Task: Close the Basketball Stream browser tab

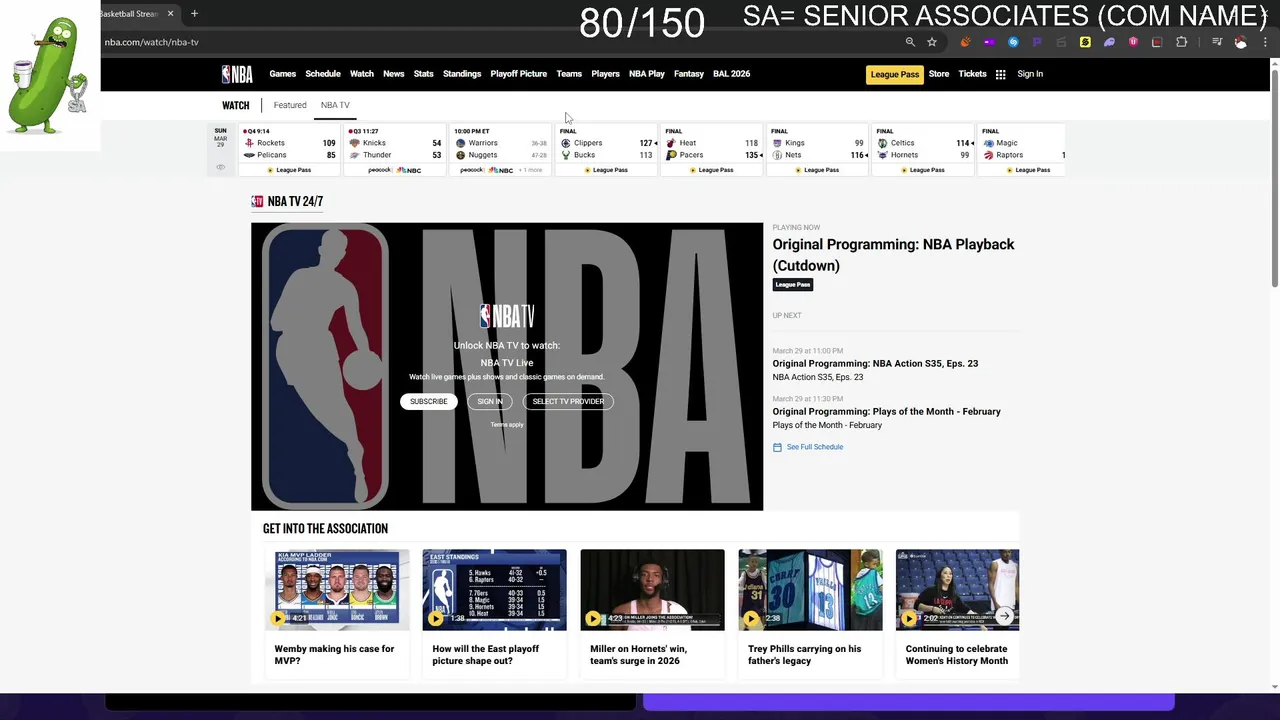Action: [170, 14]
